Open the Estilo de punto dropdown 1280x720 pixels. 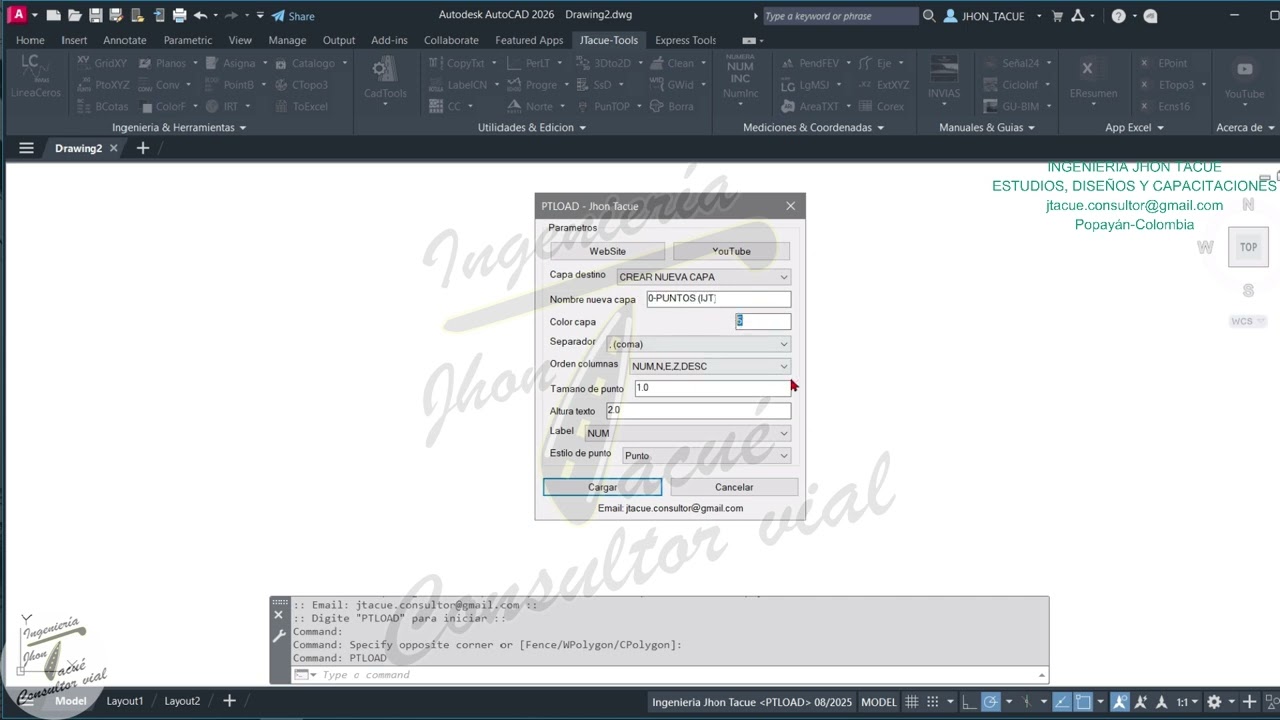pos(707,455)
